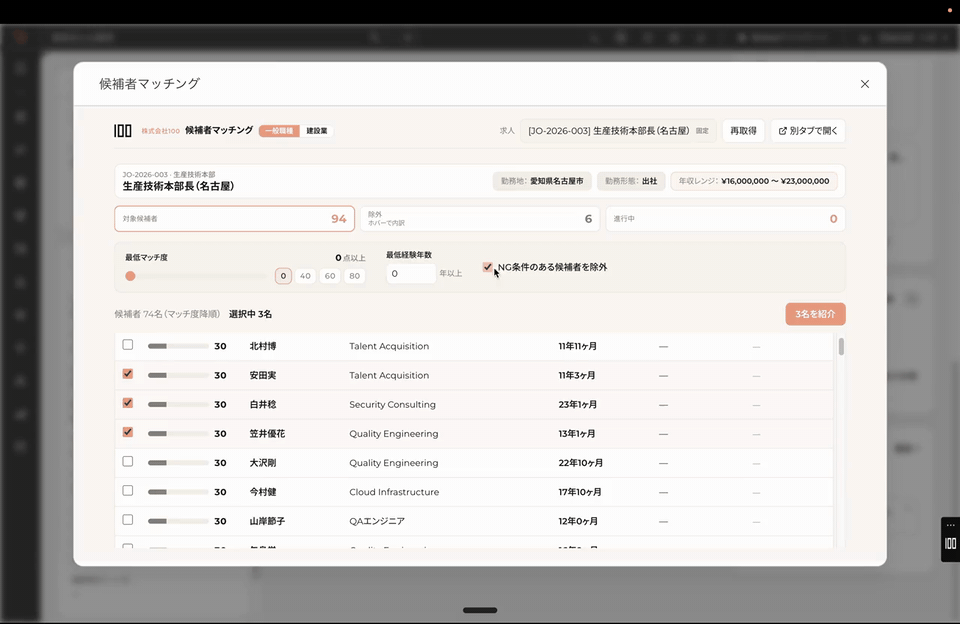Click candidate name 北村博
Image resolution: width=960 pixels, height=624 pixels.
263,346
